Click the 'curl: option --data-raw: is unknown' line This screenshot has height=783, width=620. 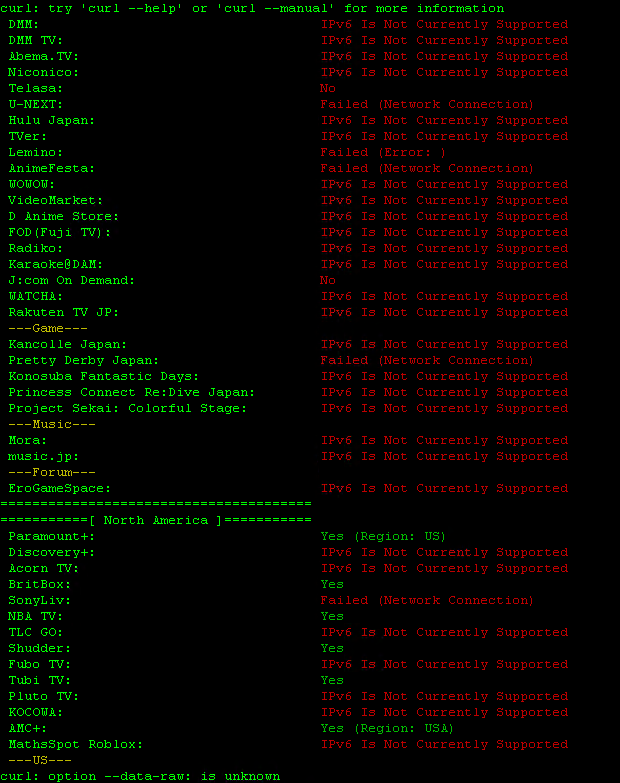coord(140,776)
